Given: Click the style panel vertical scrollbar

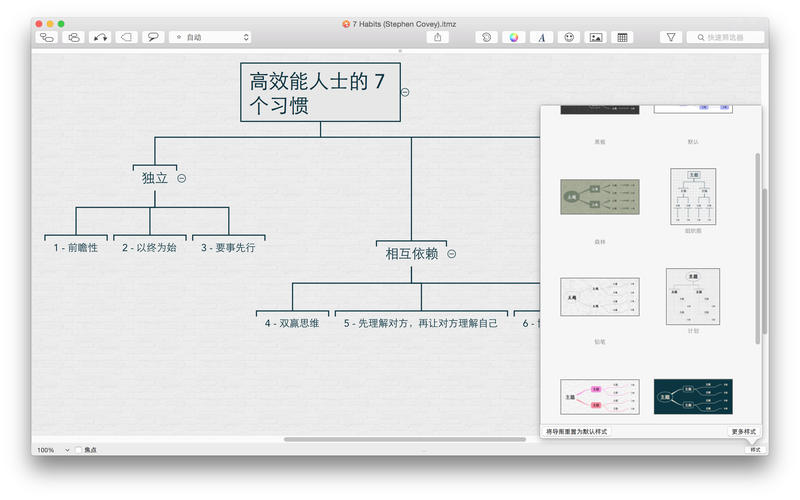Looking at the screenshot, I should [758, 248].
